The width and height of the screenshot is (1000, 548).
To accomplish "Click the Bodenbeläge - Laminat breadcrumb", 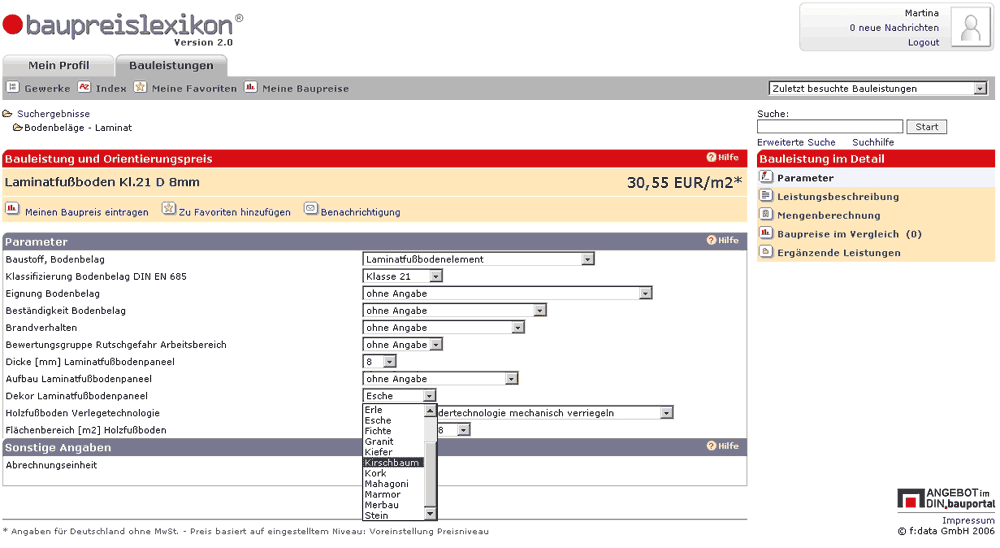I will (78, 128).
